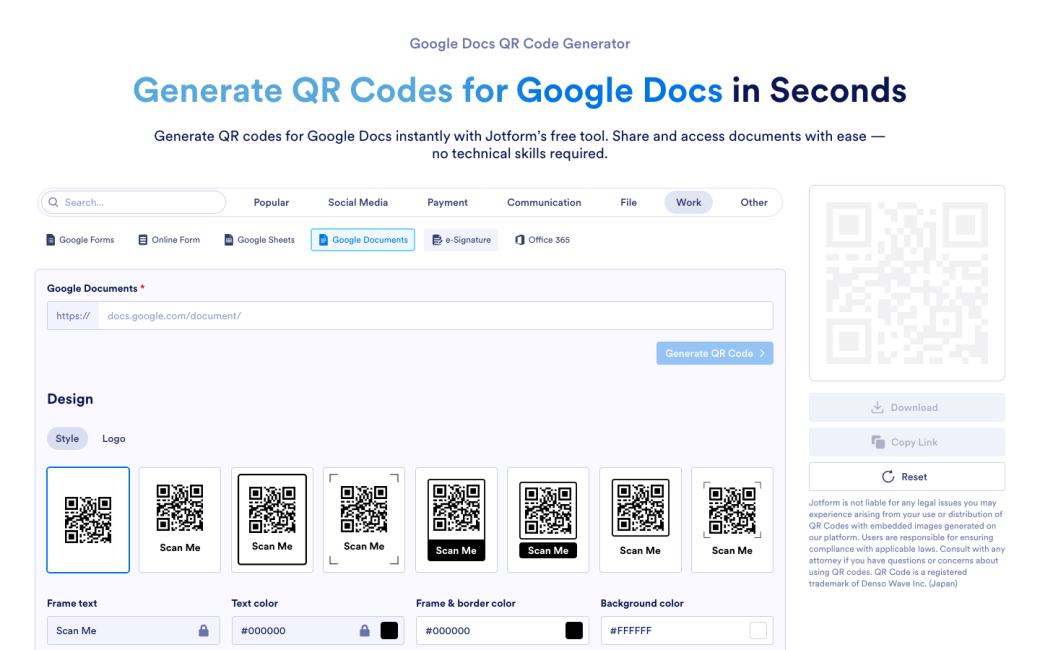The image size is (1040, 650).
Task: Click the Google Forms icon
Action: point(50,239)
